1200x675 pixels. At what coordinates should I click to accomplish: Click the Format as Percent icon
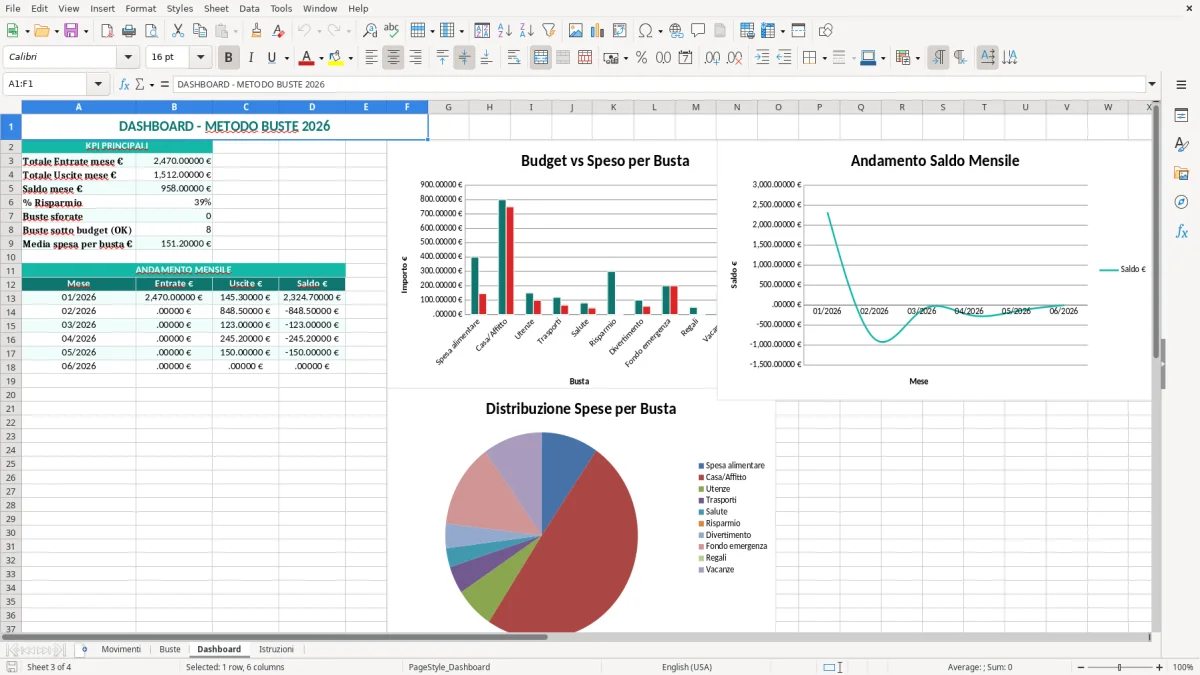641,58
